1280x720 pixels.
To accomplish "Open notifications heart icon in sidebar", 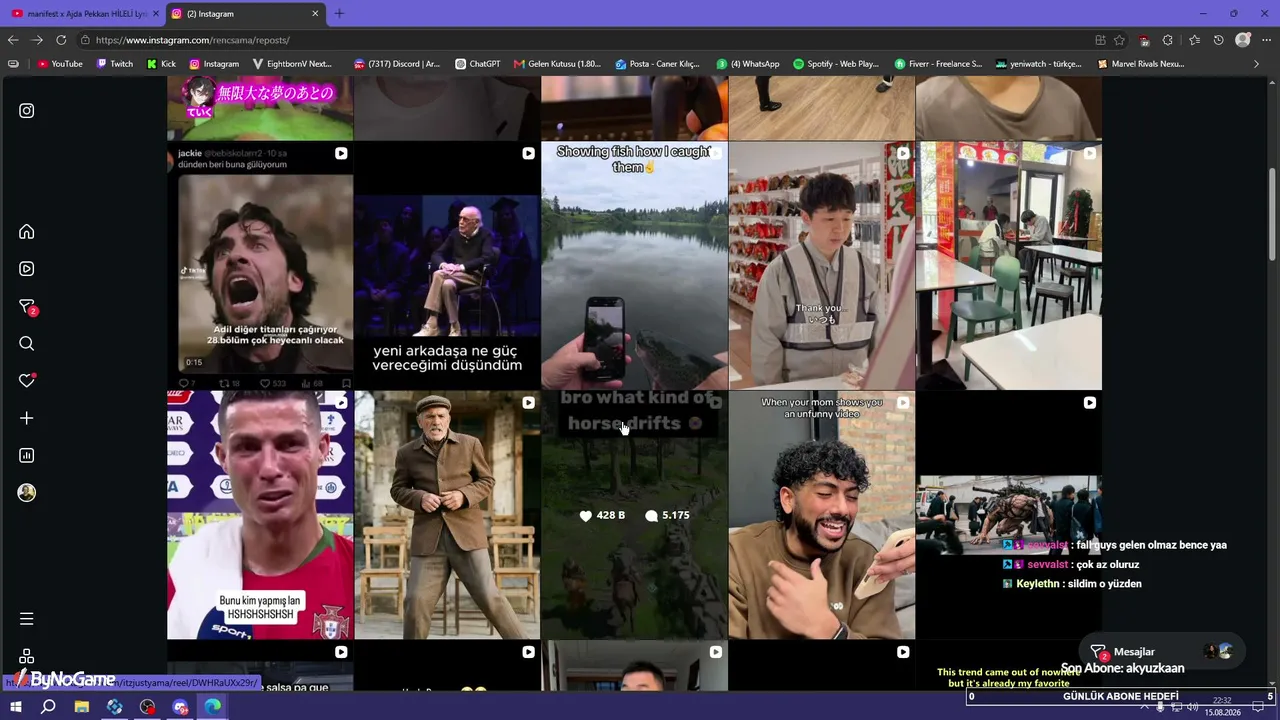I will (27, 381).
